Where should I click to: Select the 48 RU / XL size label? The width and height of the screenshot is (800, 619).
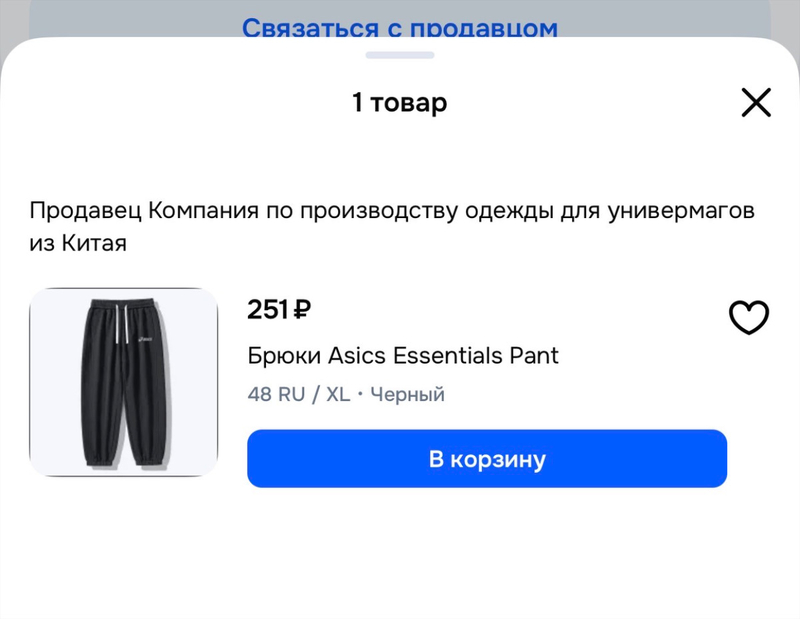click(298, 394)
